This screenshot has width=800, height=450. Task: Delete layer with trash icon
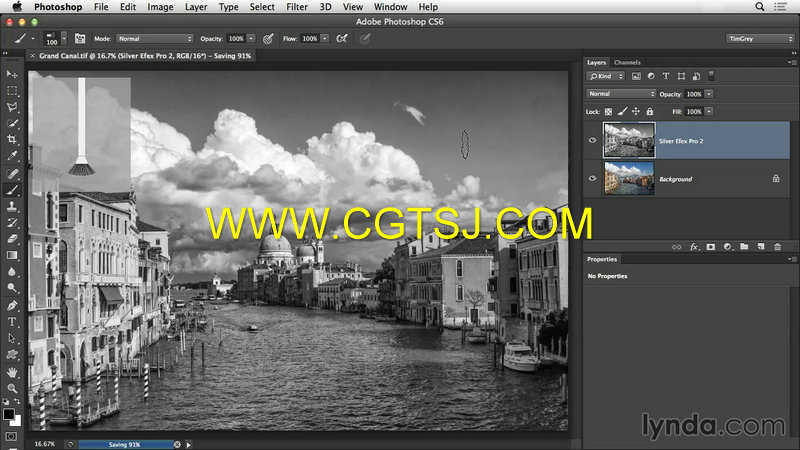(x=778, y=247)
